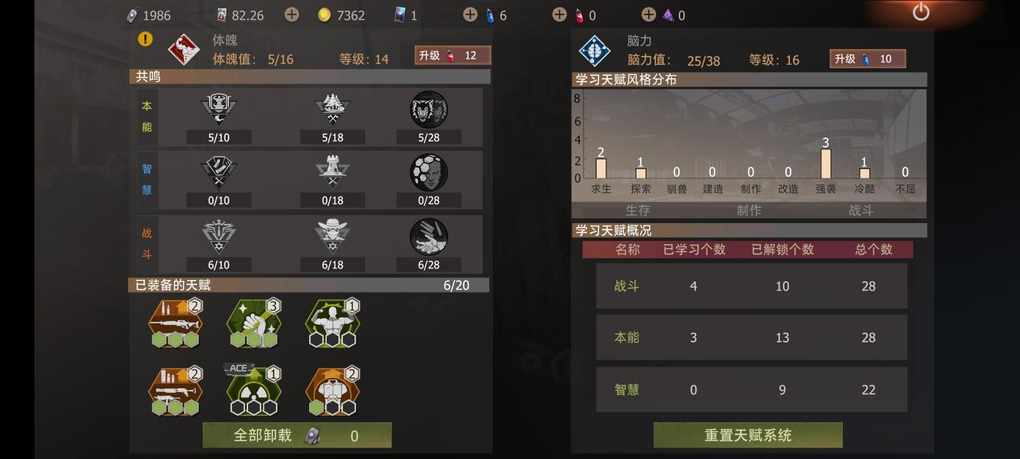Click plus button next to gold coins
This screenshot has height=459, width=1020.
(x=292, y=14)
